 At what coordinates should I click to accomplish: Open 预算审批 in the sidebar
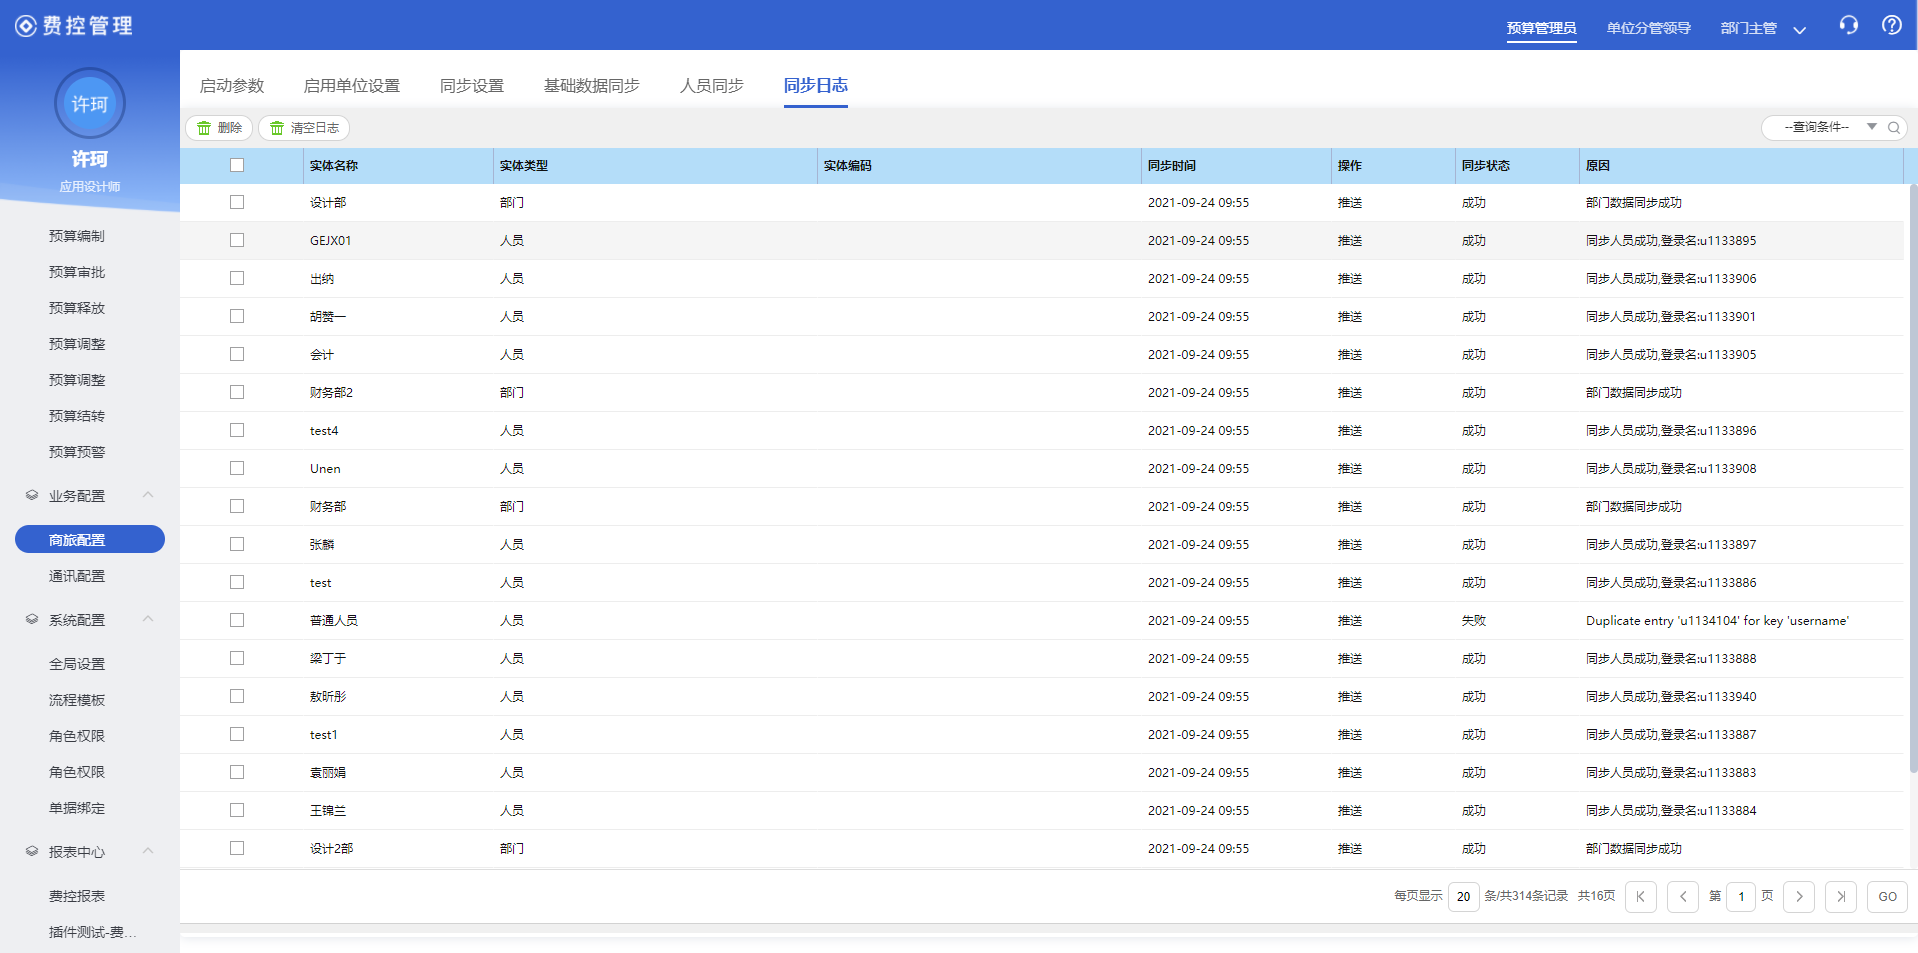pos(77,272)
